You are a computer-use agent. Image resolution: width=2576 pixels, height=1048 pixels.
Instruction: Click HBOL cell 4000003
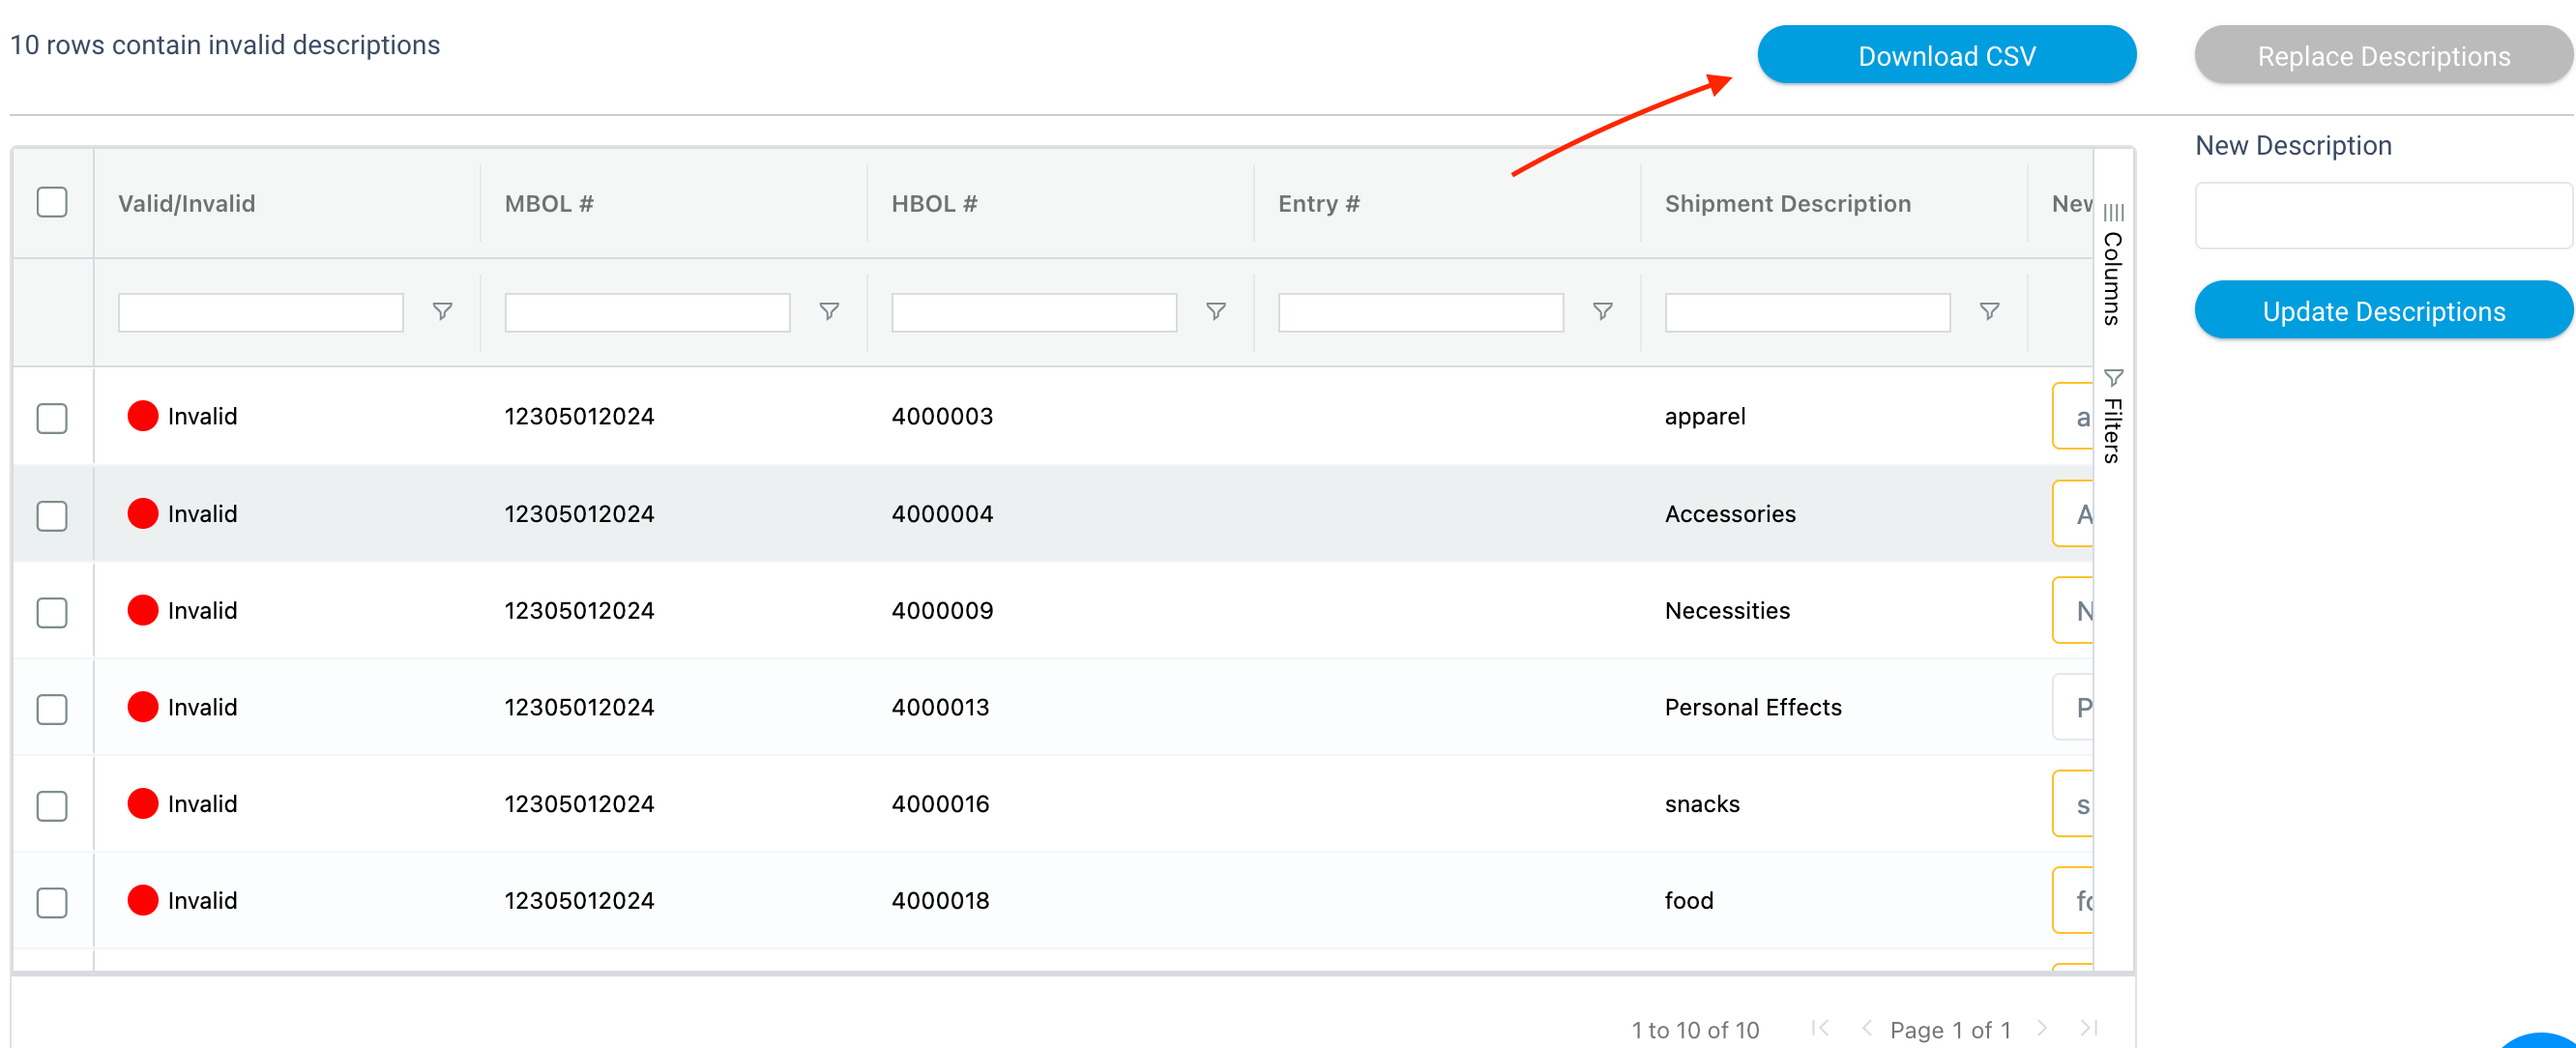(x=942, y=416)
